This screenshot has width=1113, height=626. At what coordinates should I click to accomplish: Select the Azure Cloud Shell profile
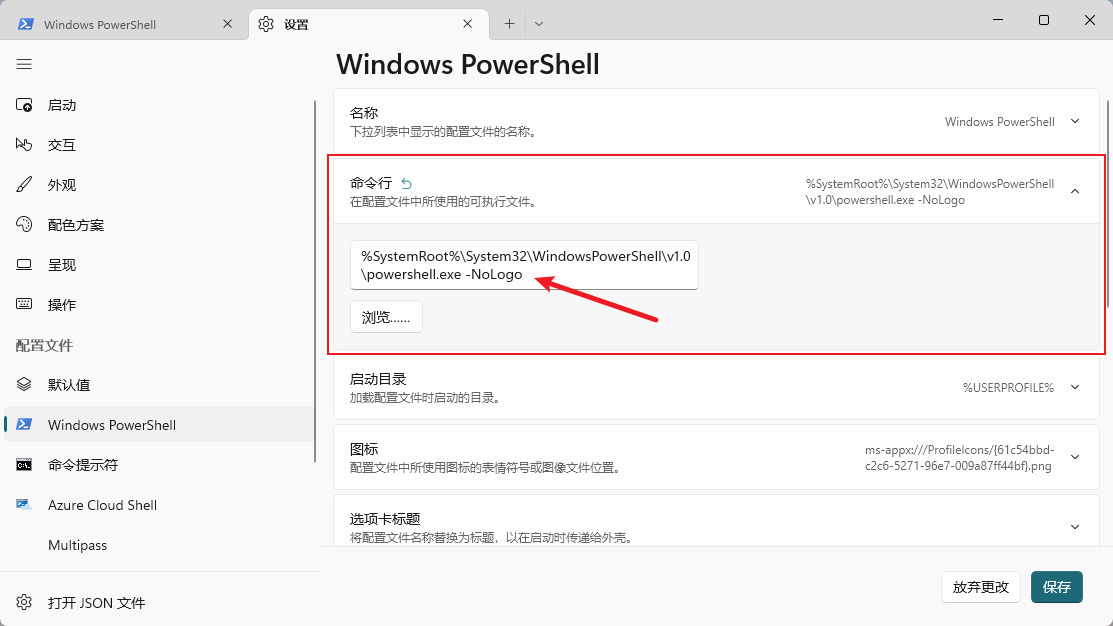(102, 505)
